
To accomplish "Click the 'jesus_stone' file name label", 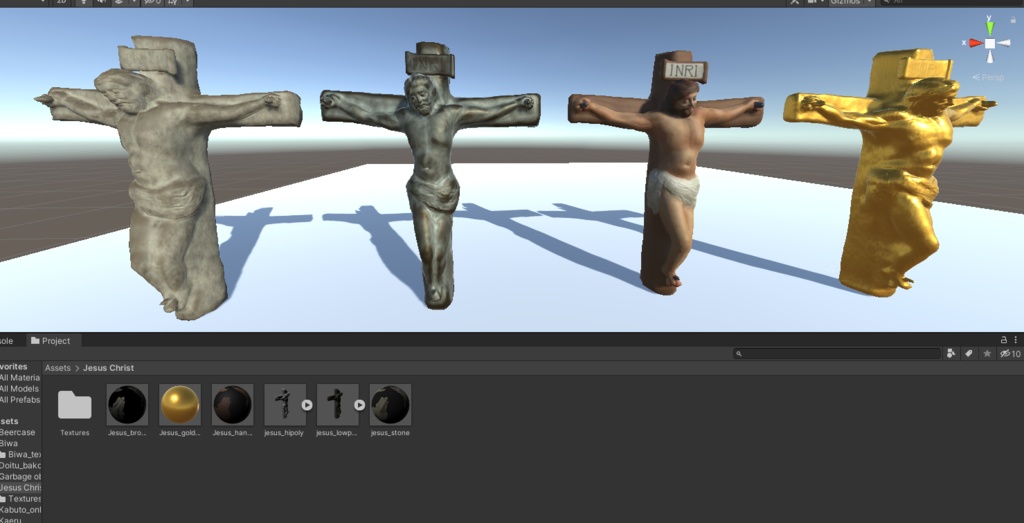I will (390, 433).
